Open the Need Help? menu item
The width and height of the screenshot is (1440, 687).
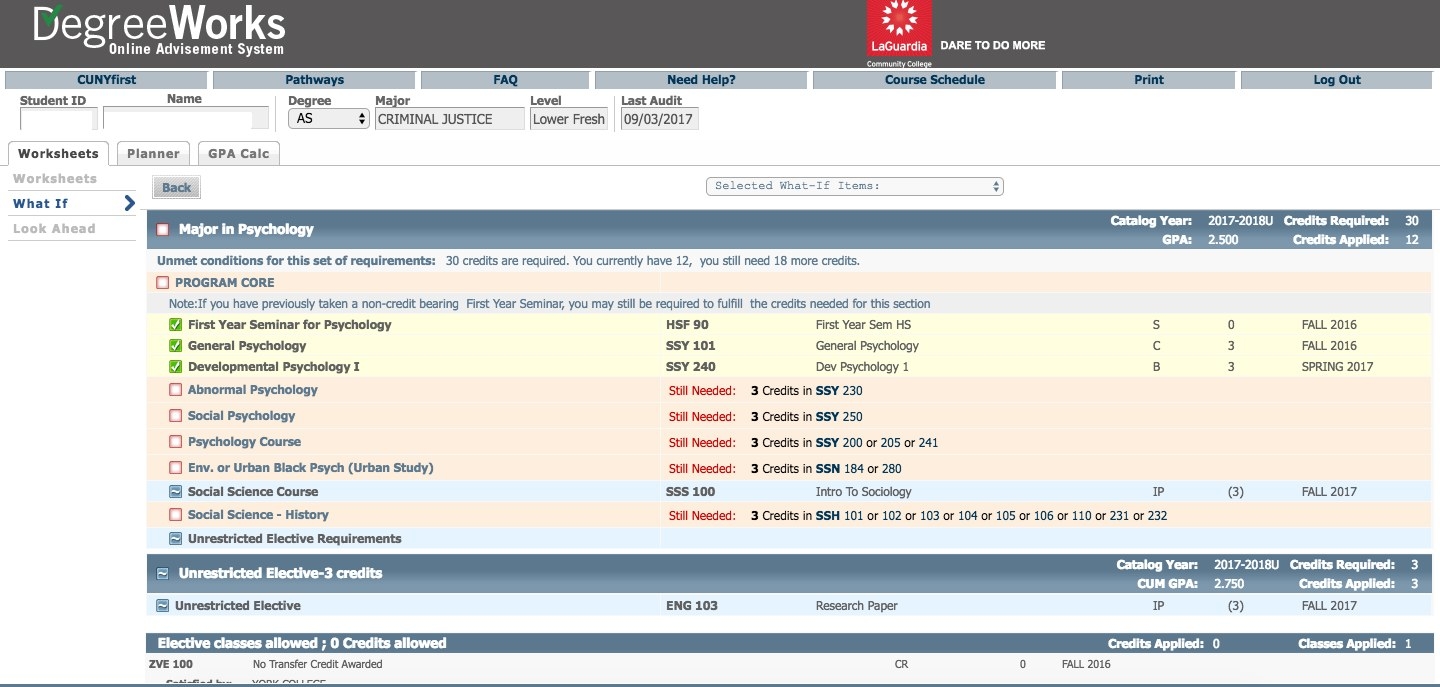701,80
